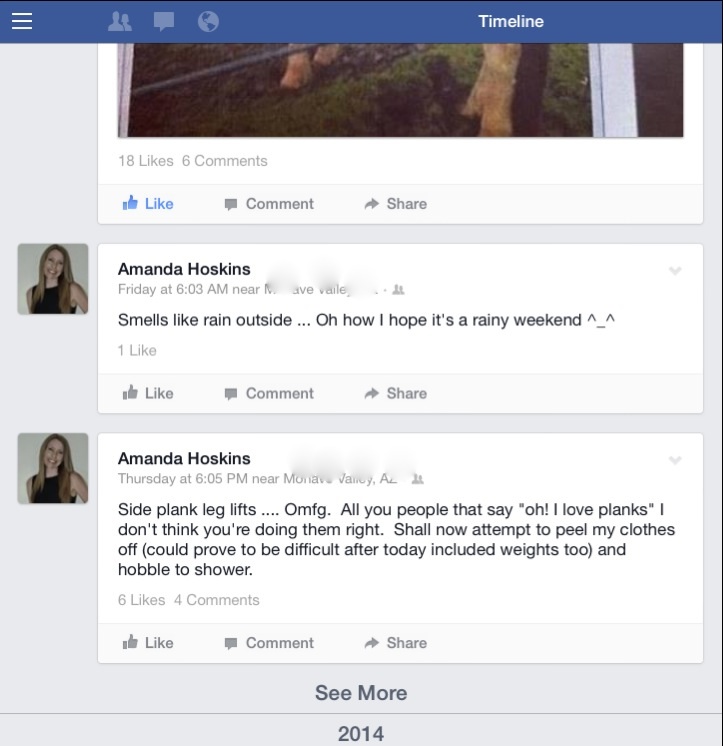The height and width of the screenshot is (746, 723).
Task: Comment on the side plank post
Action: (x=269, y=643)
